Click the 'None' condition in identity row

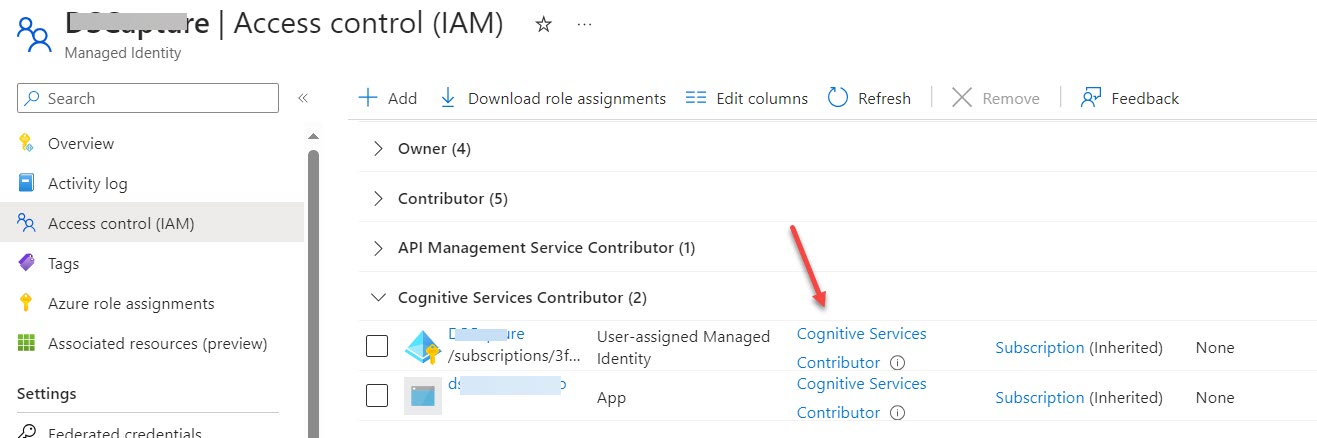tap(1215, 347)
